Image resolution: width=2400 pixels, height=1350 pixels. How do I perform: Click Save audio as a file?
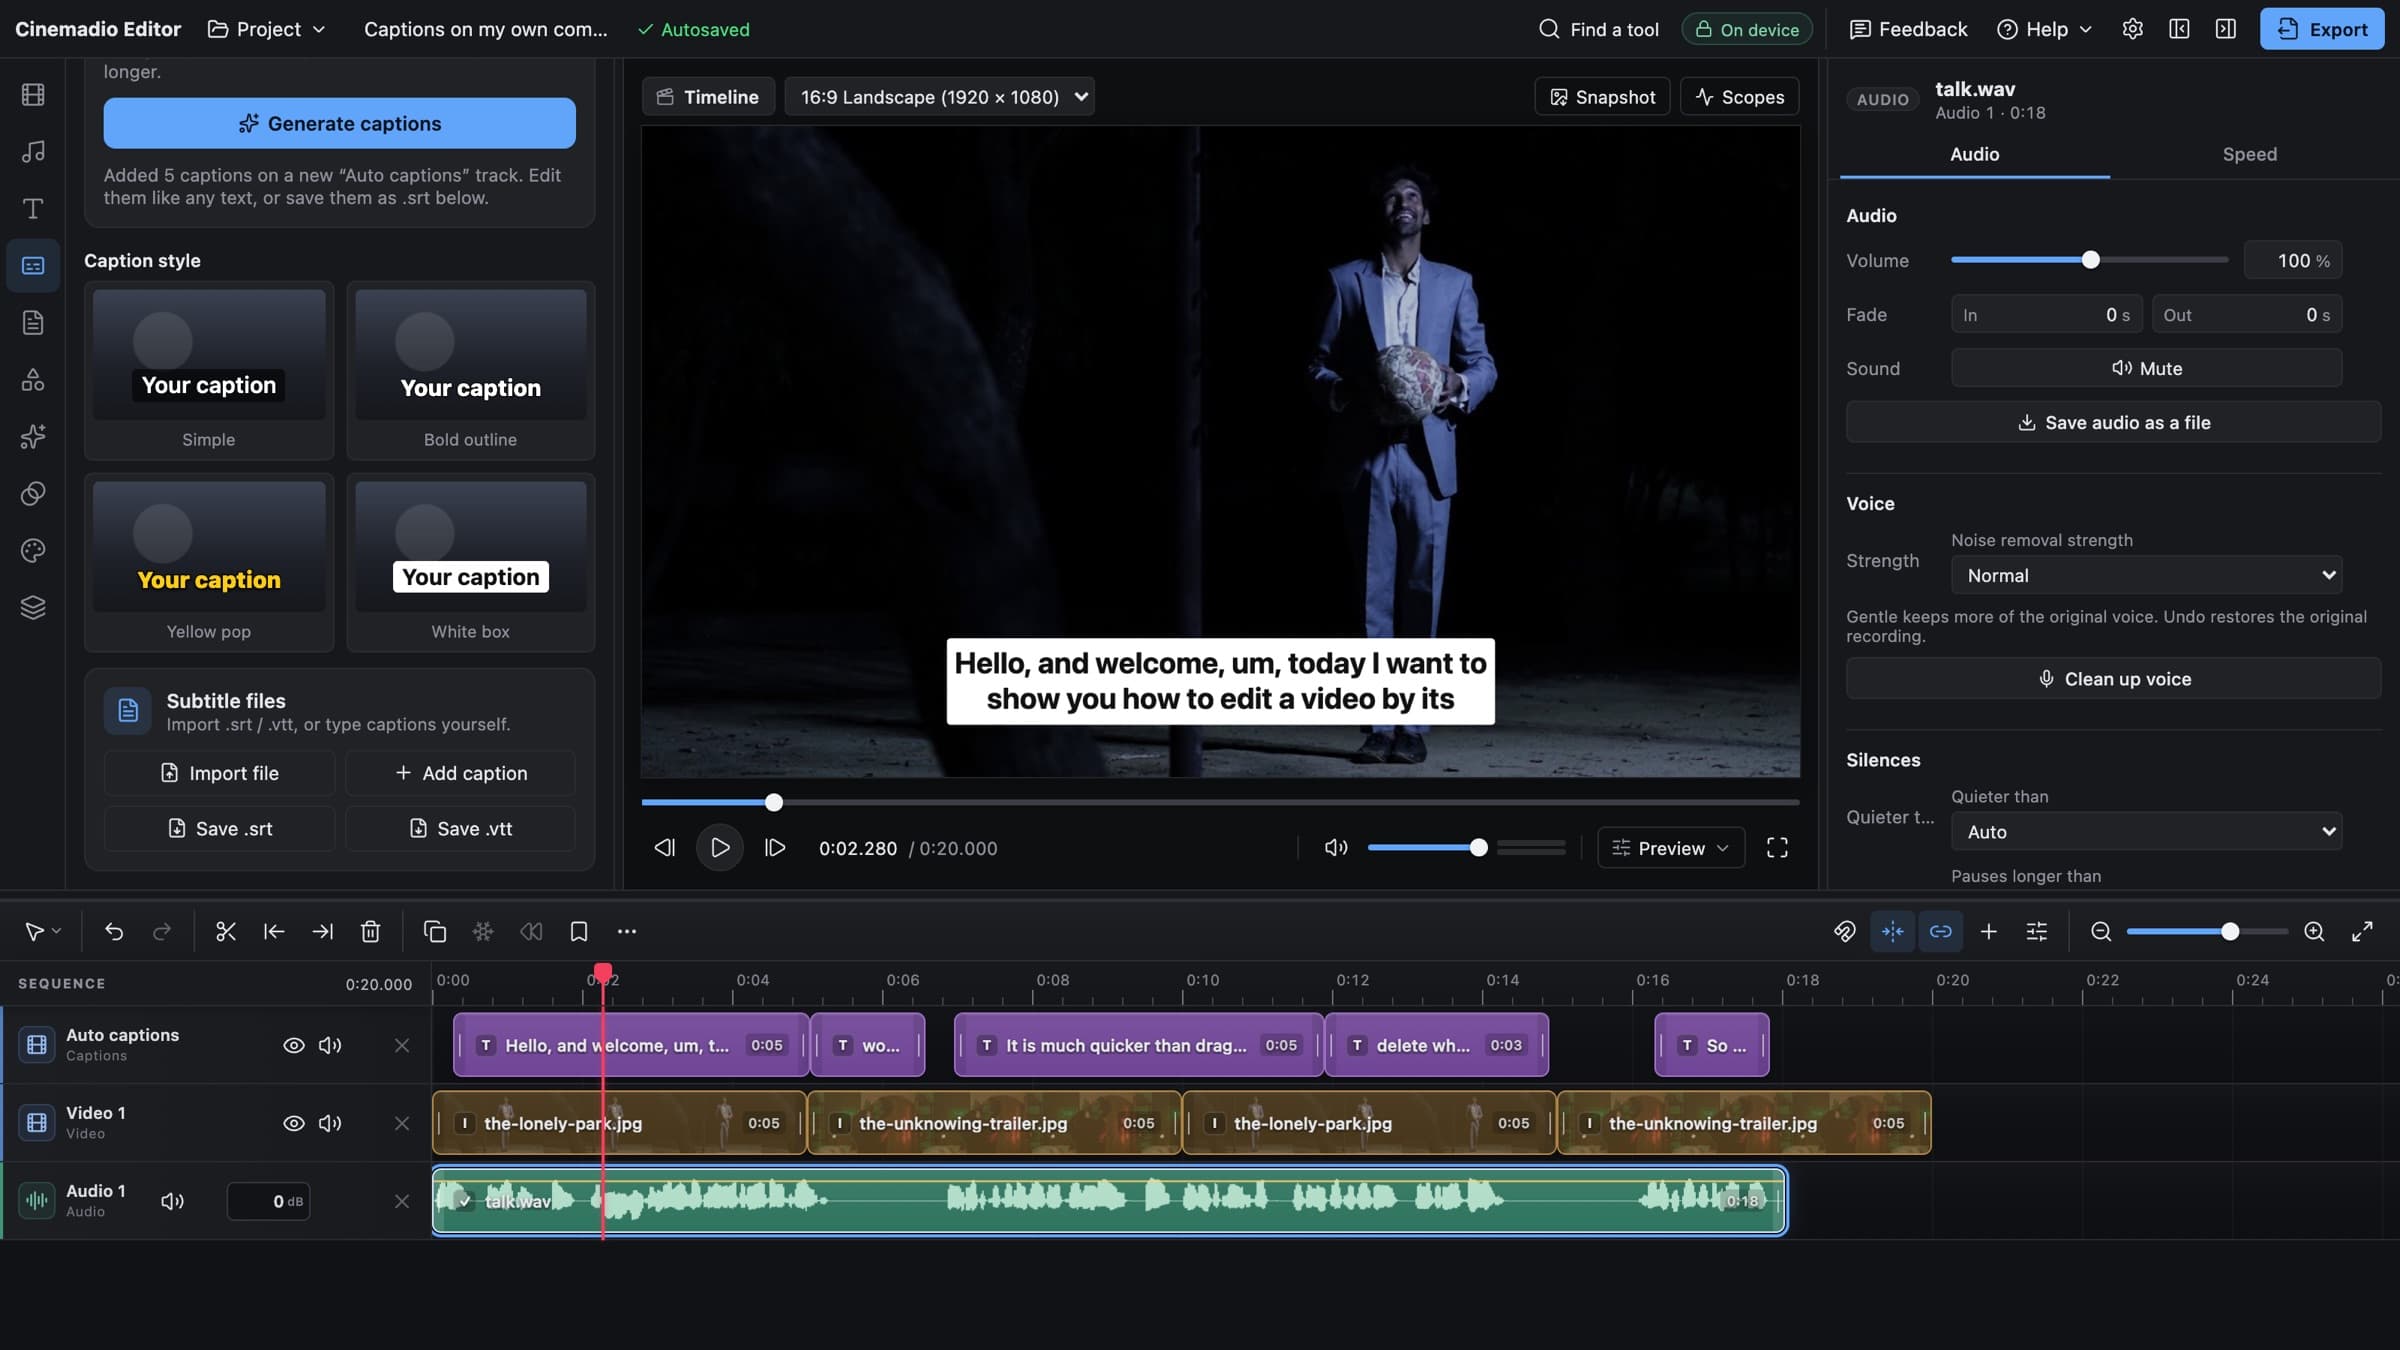coord(2114,423)
